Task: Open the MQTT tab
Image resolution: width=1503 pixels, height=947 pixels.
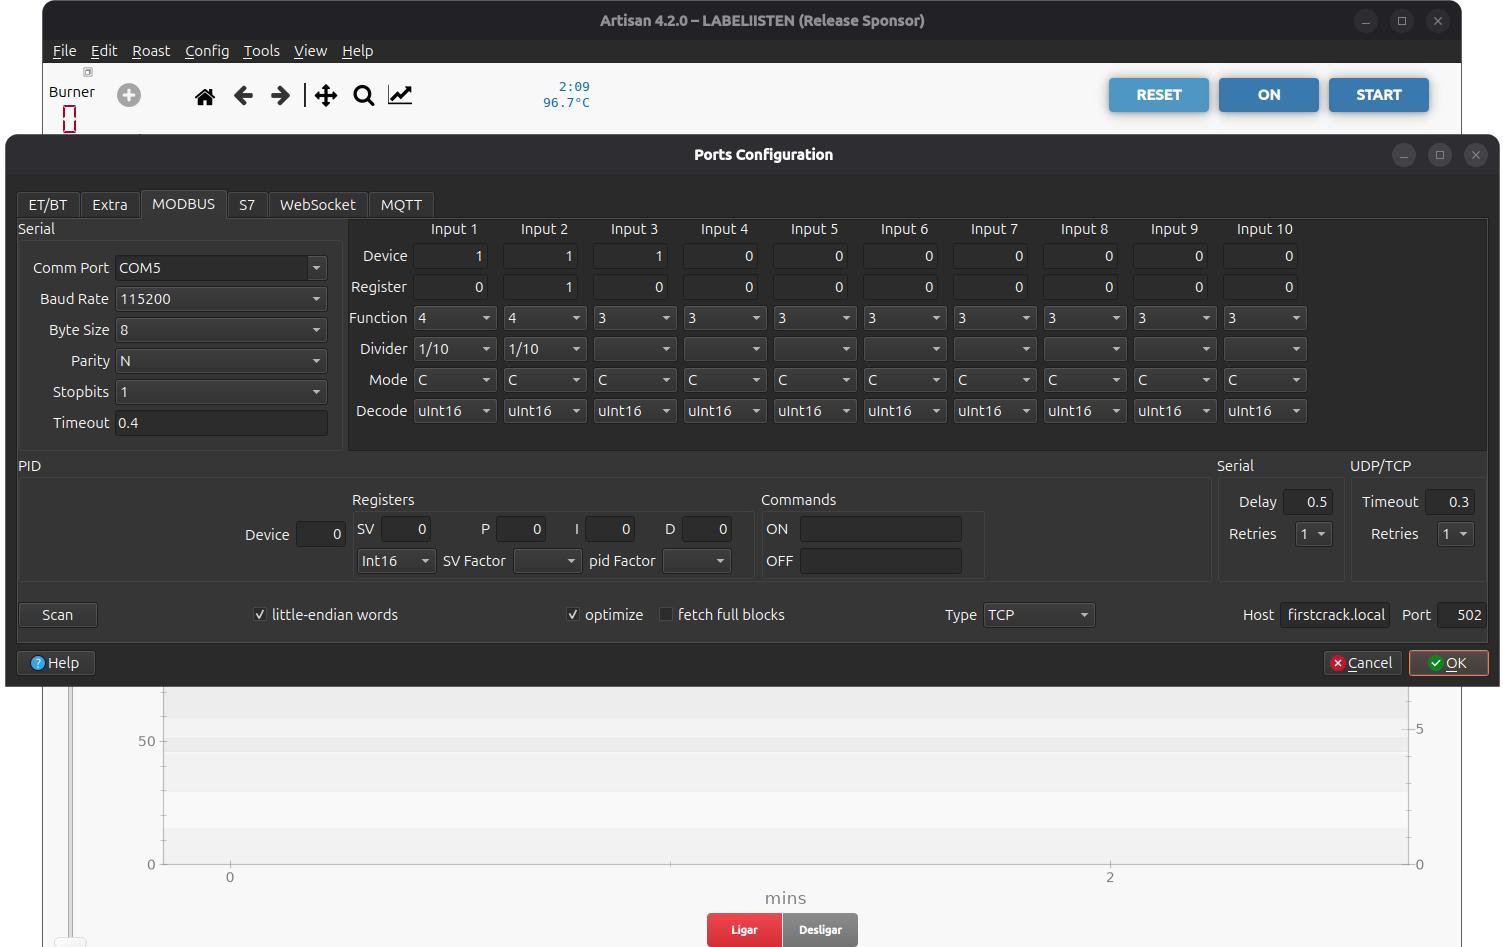Action: click(x=401, y=204)
